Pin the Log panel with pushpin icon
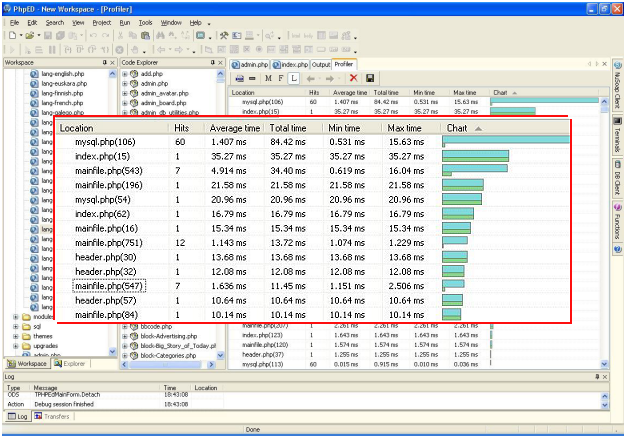Viewport: 625px width, 437px height. [597, 376]
